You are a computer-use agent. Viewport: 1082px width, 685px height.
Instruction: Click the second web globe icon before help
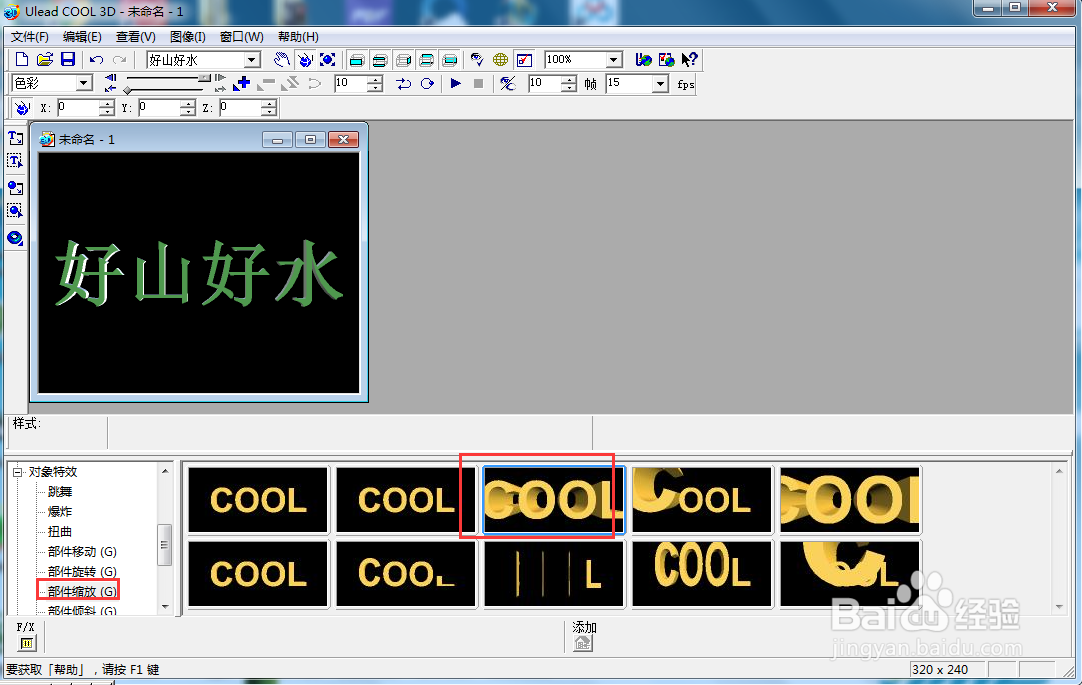667,60
